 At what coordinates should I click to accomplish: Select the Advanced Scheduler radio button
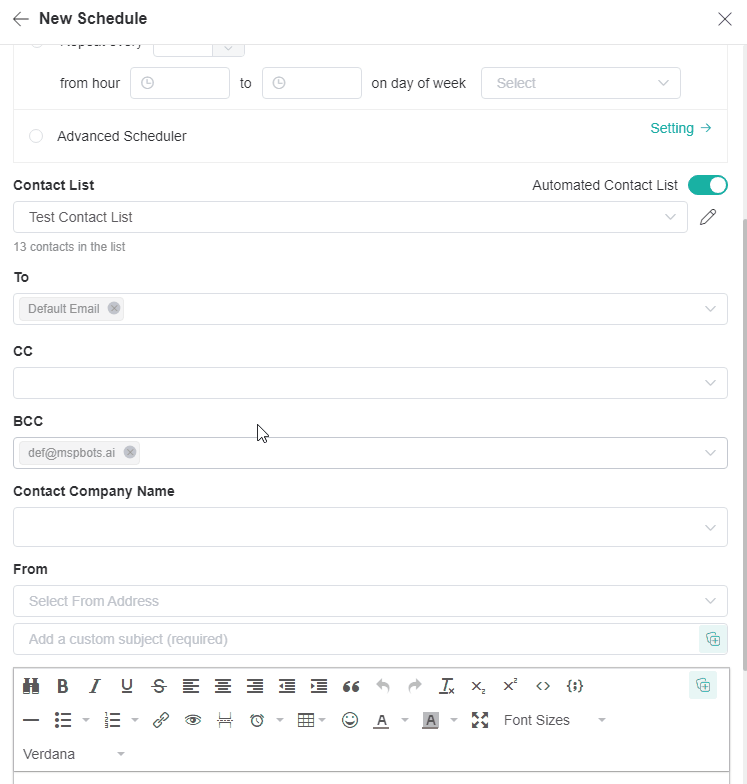[36, 136]
